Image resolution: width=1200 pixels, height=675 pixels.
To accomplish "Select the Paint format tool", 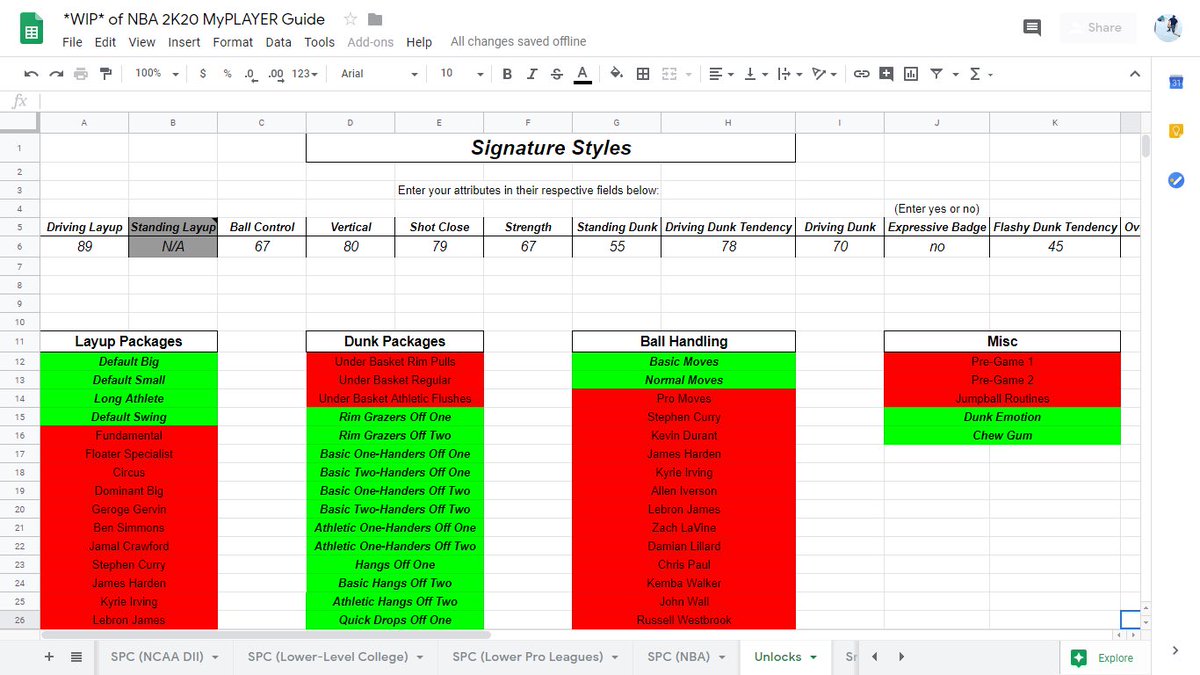I will coord(106,74).
